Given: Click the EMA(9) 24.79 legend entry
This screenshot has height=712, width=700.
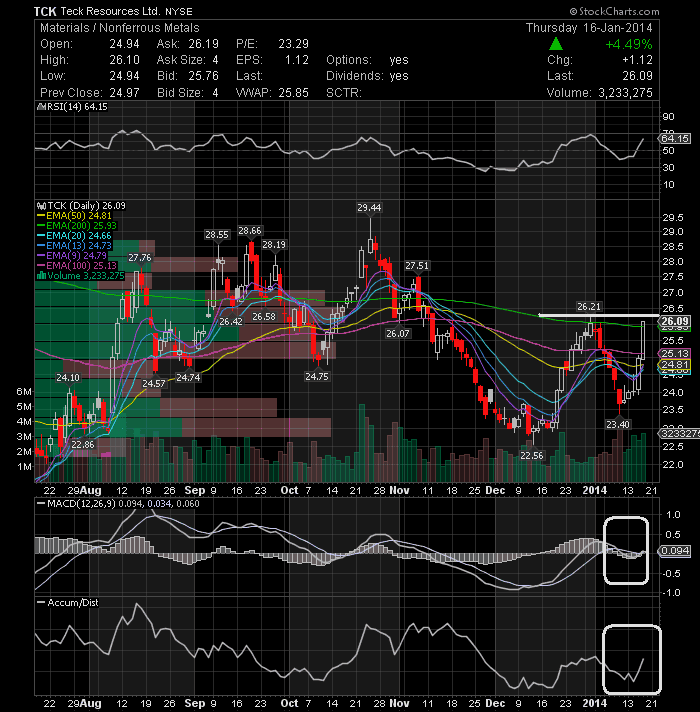Looking at the screenshot, I should (x=72, y=256).
